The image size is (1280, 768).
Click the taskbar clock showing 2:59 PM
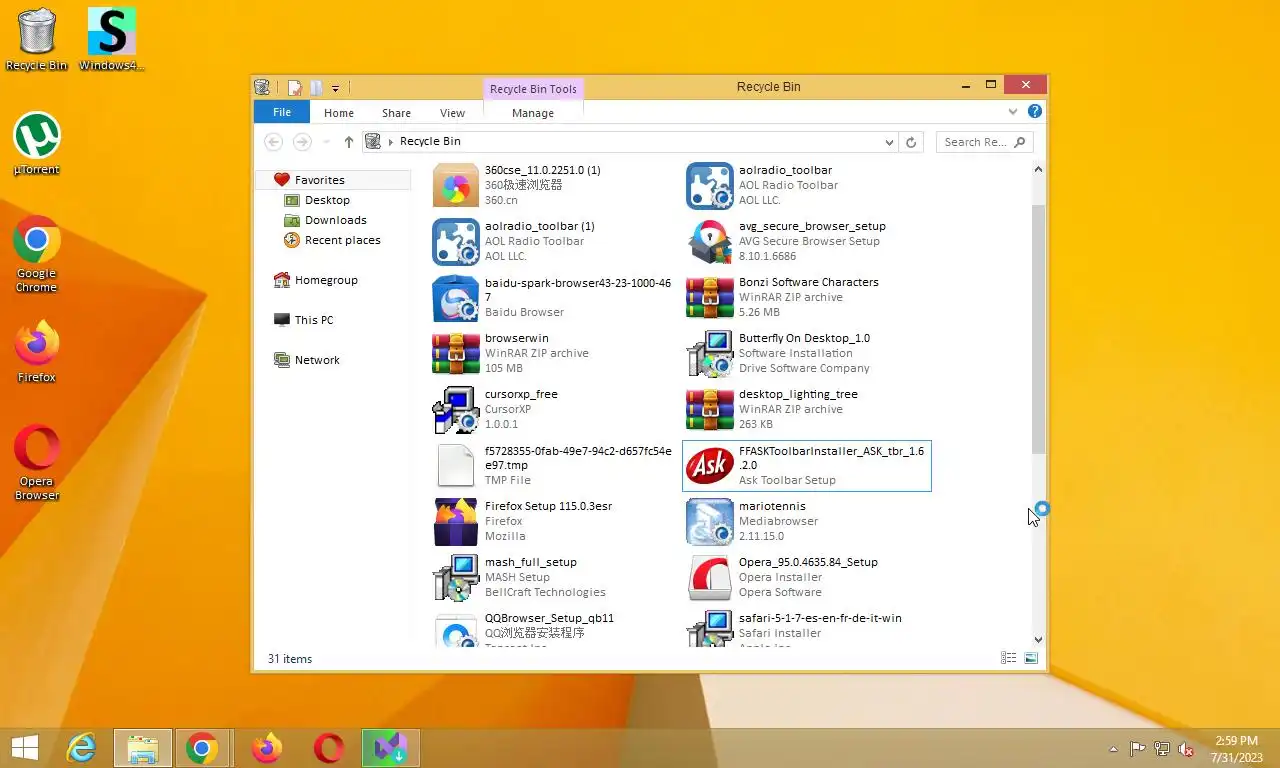coord(1236,749)
